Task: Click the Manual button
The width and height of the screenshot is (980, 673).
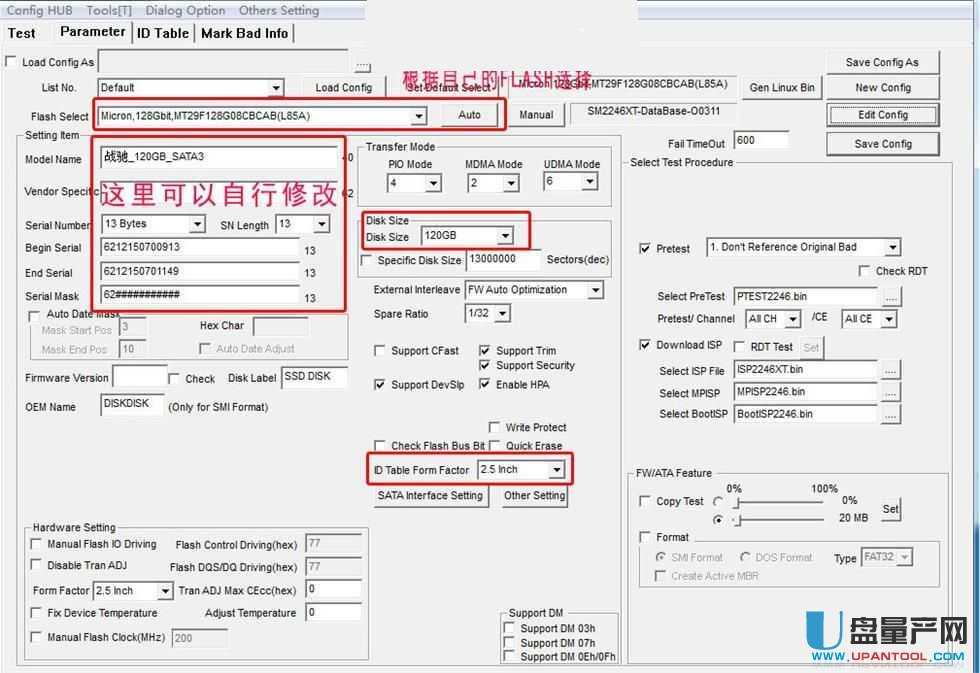Action: click(536, 115)
